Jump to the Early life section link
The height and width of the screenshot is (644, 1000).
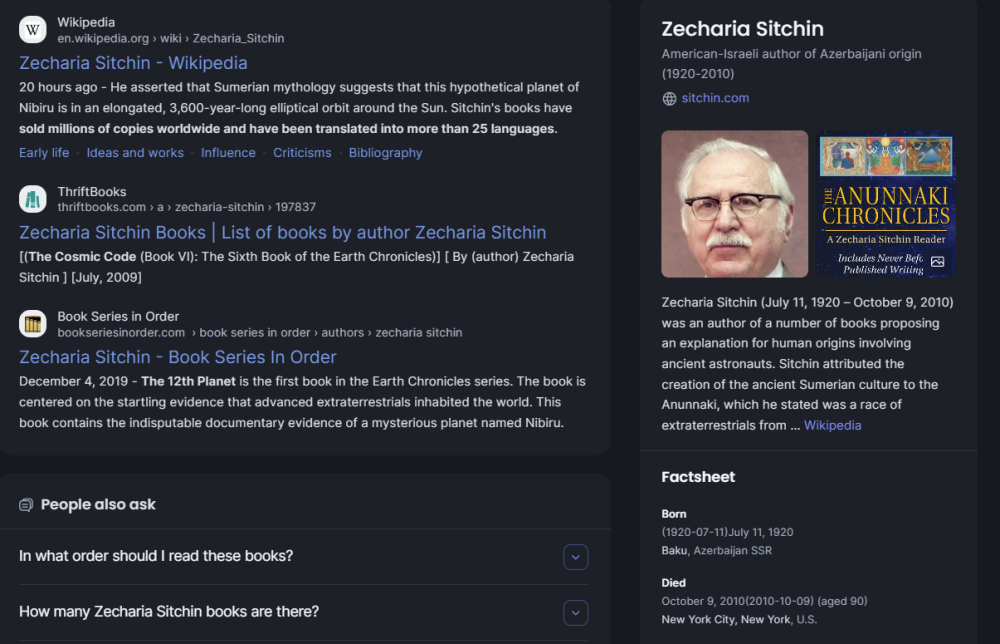(44, 153)
